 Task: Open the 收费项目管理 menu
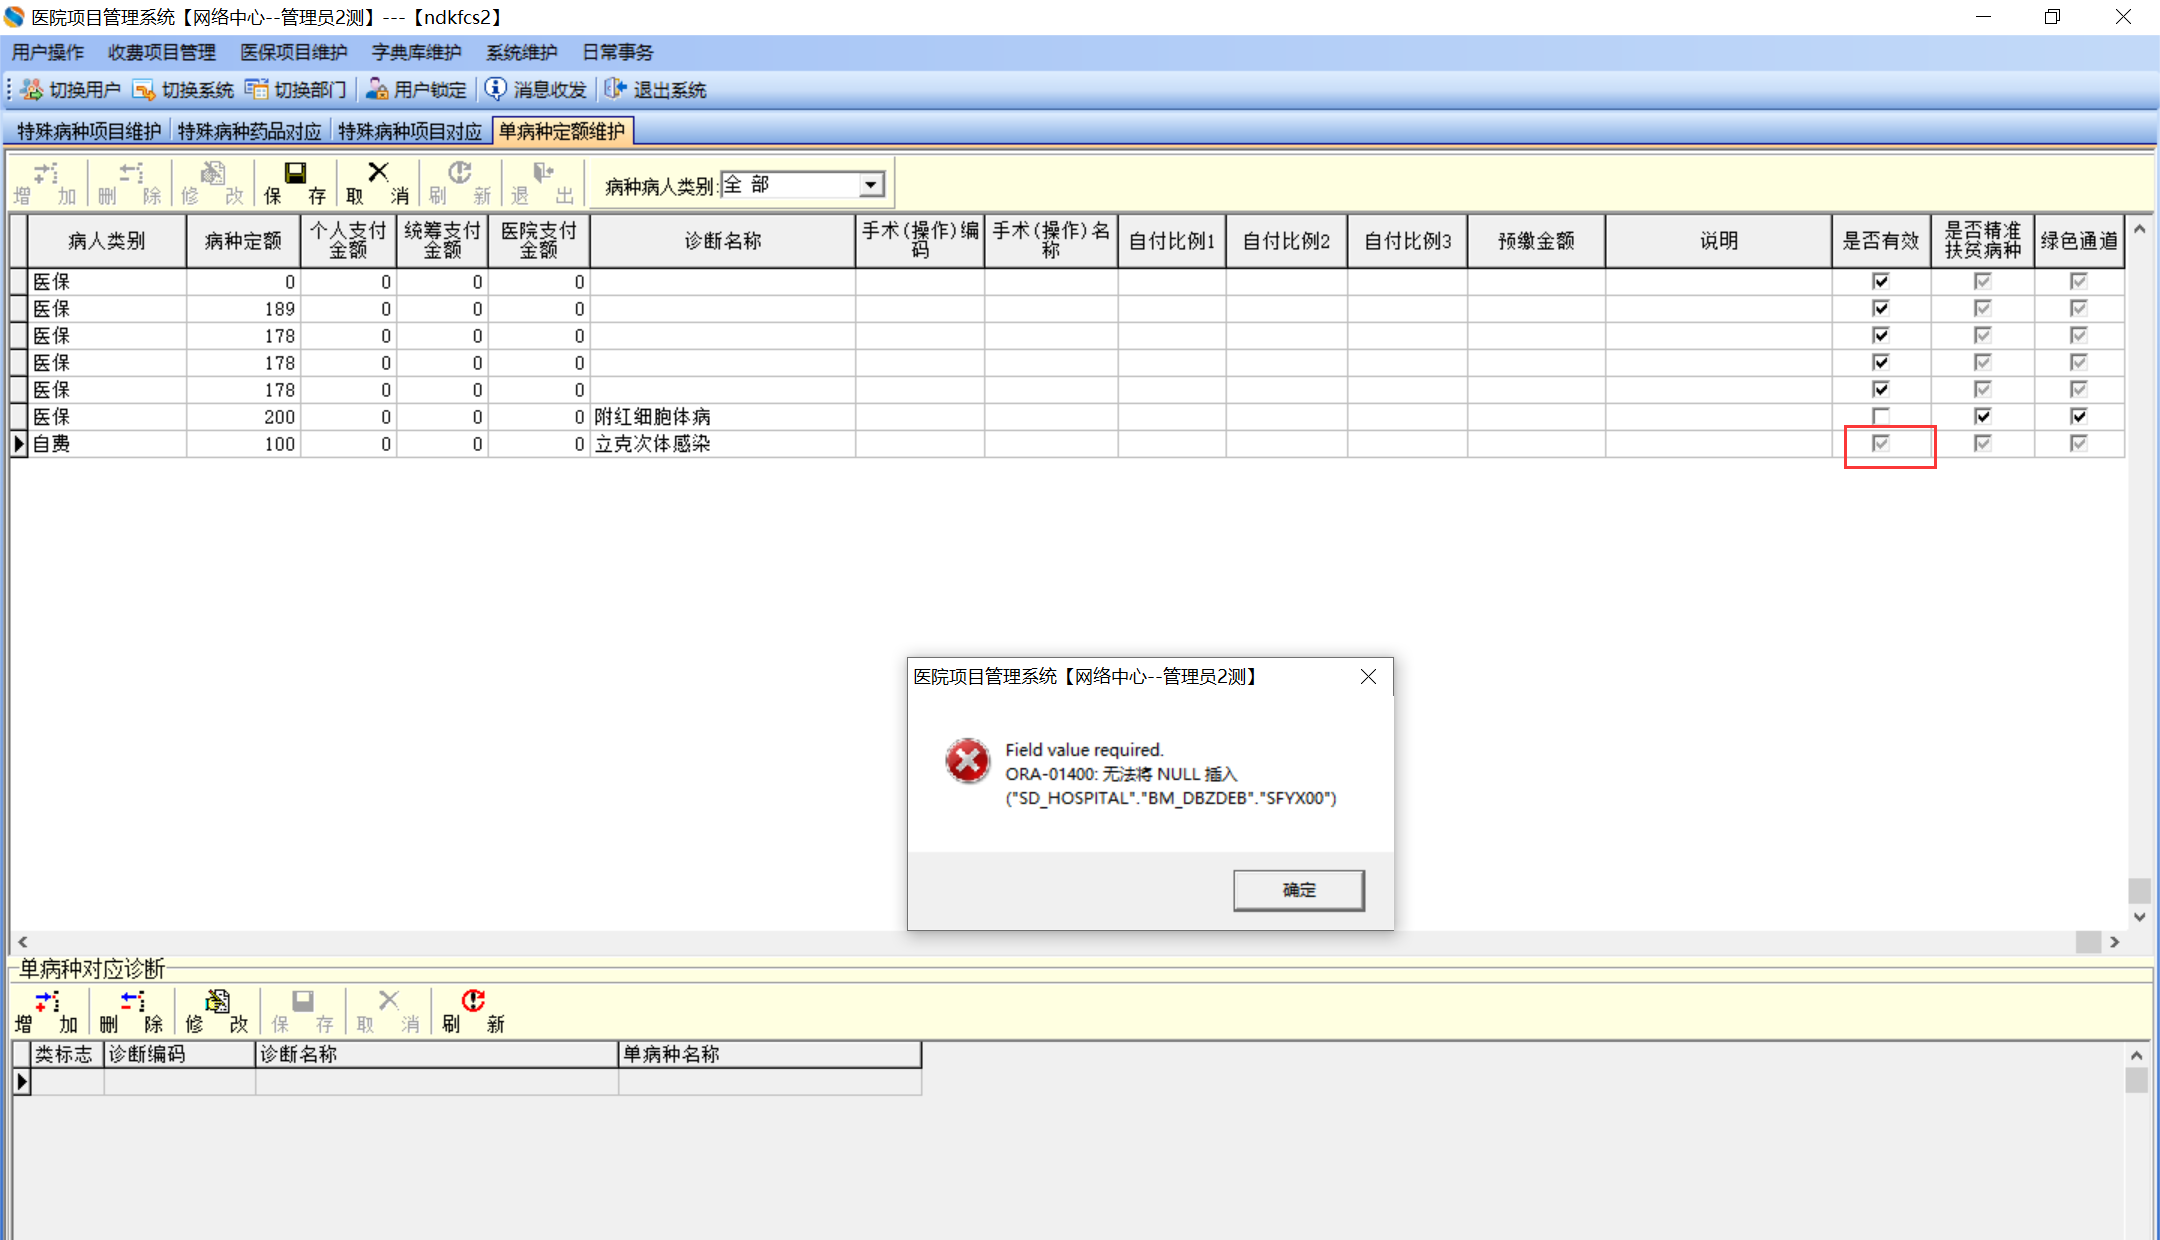click(x=161, y=52)
